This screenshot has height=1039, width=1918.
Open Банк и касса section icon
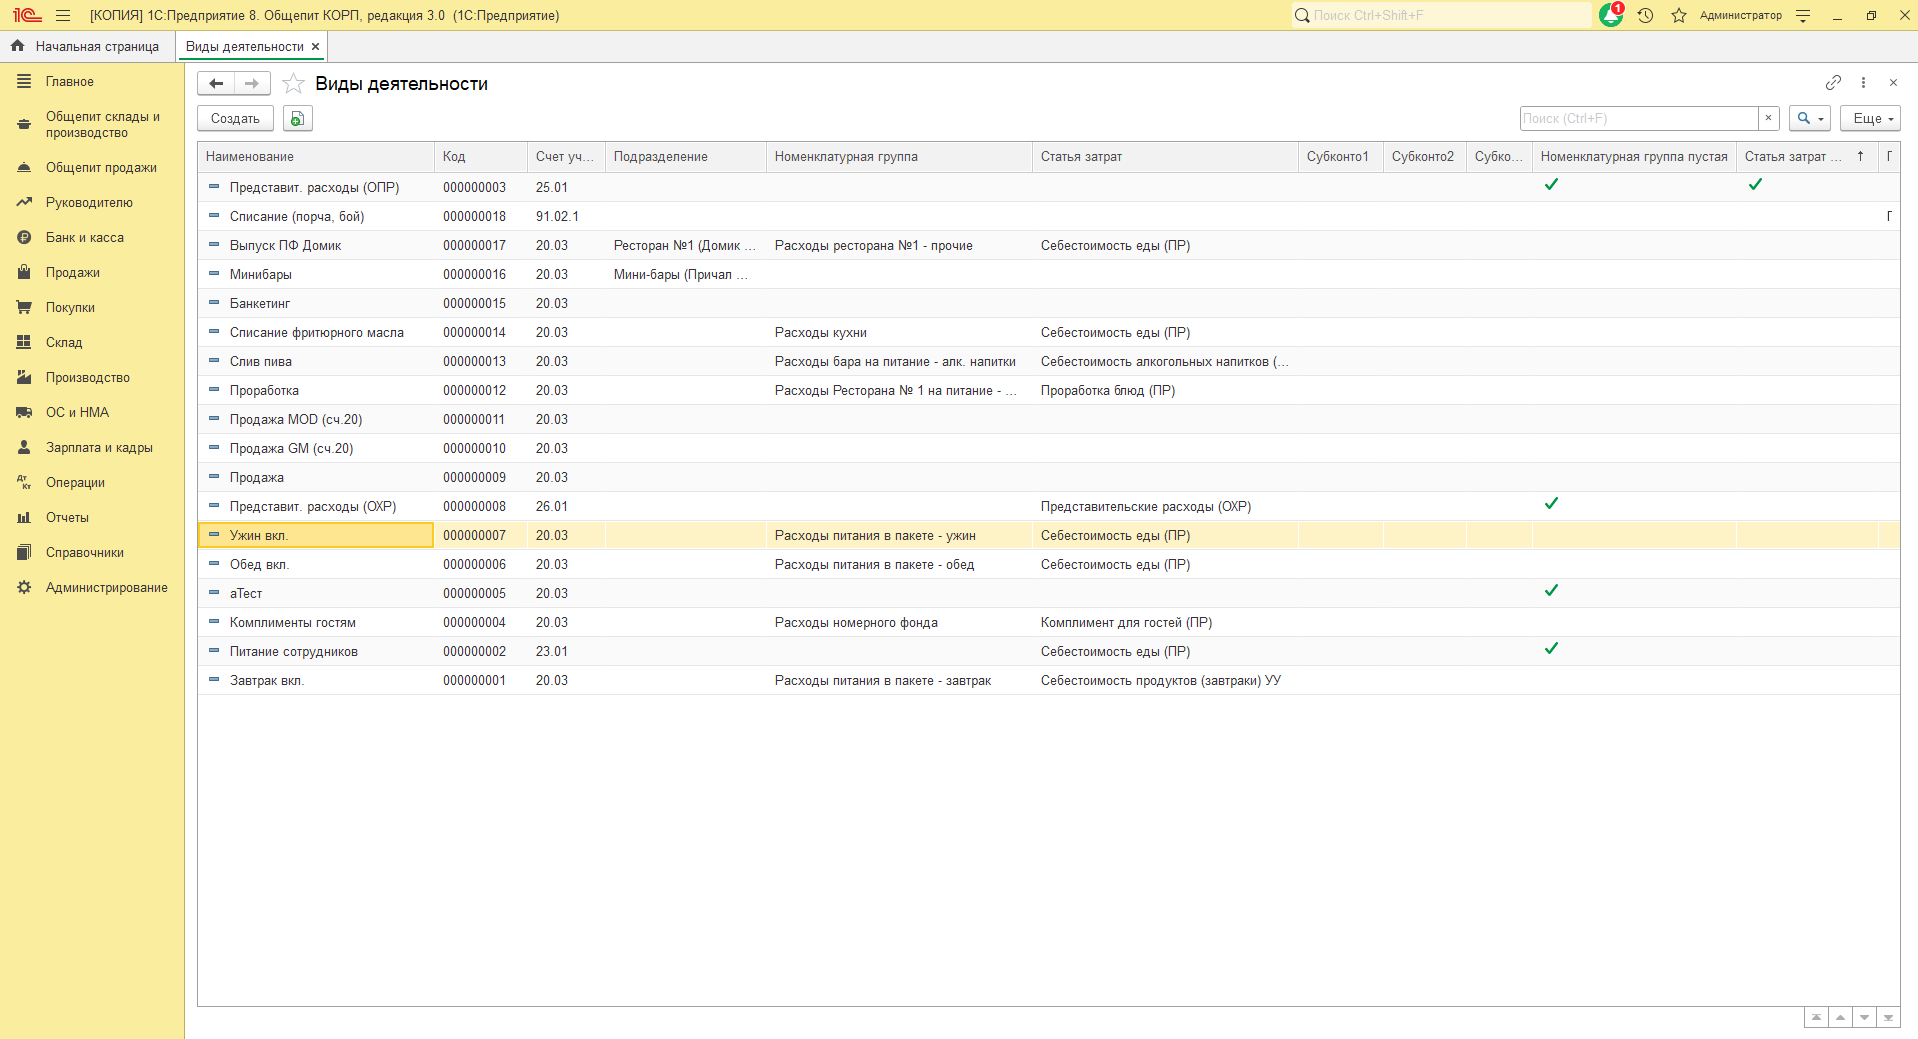coord(24,237)
